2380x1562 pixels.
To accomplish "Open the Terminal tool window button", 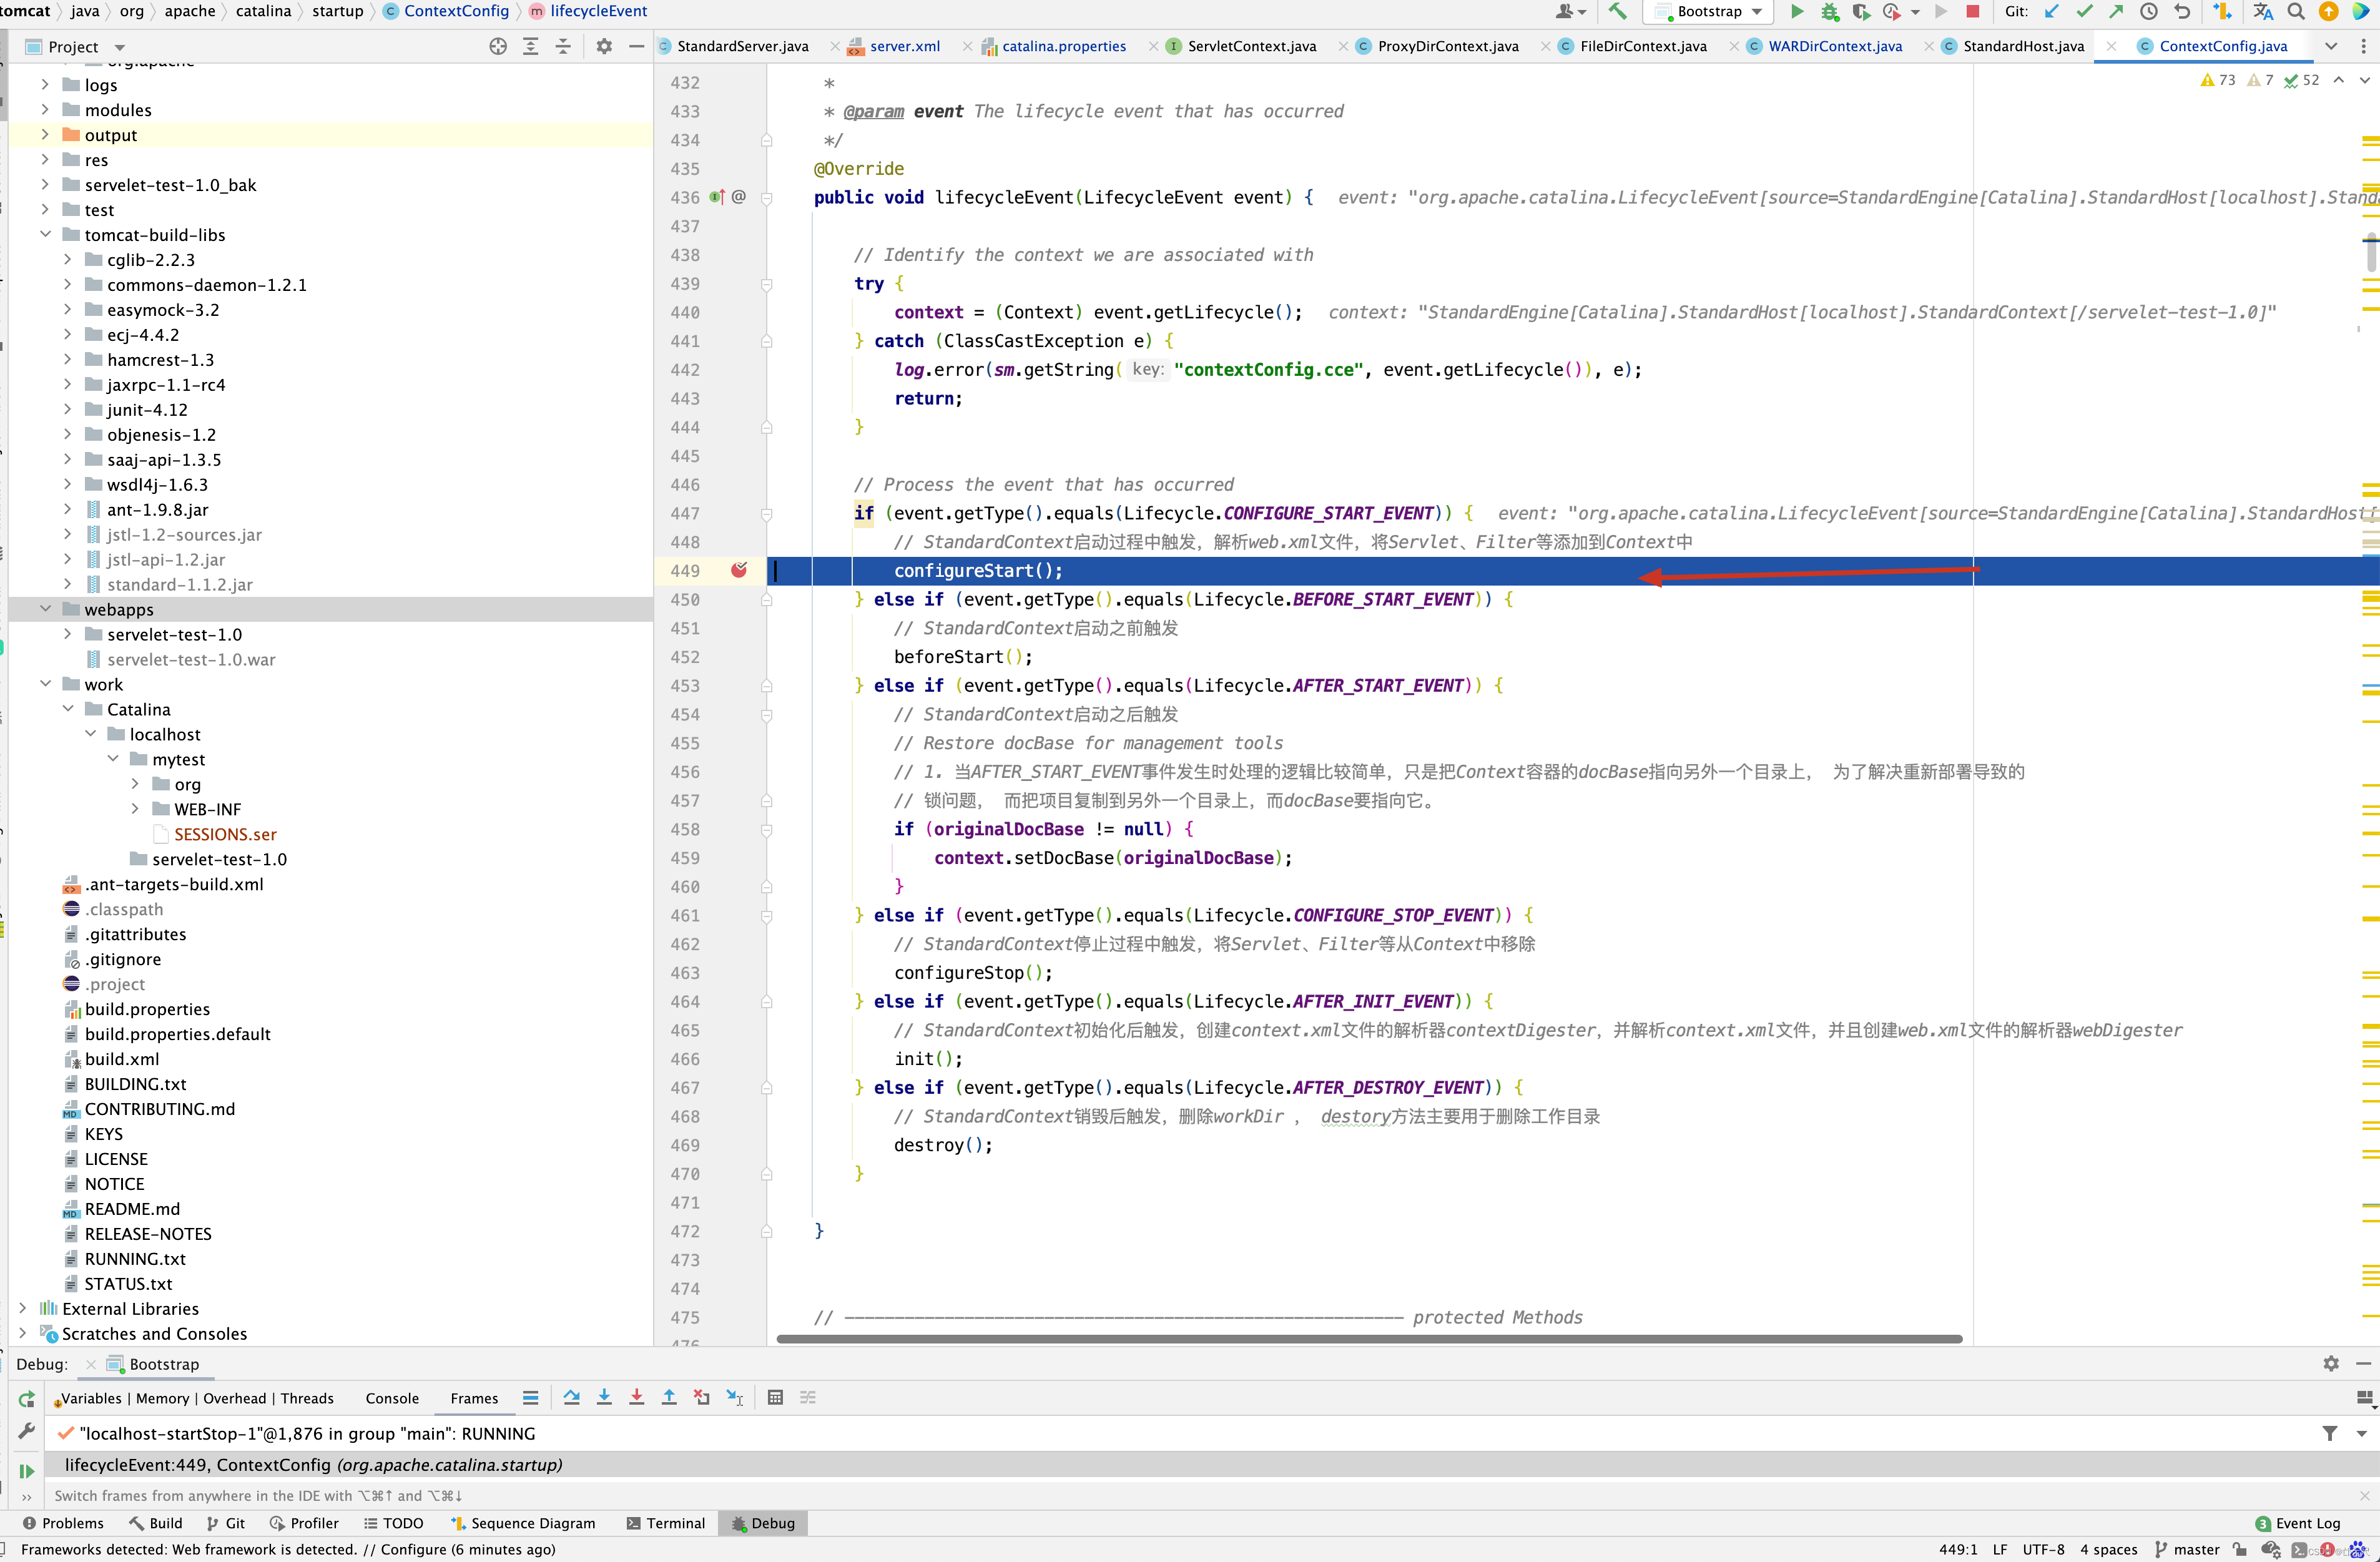I will (666, 1523).
